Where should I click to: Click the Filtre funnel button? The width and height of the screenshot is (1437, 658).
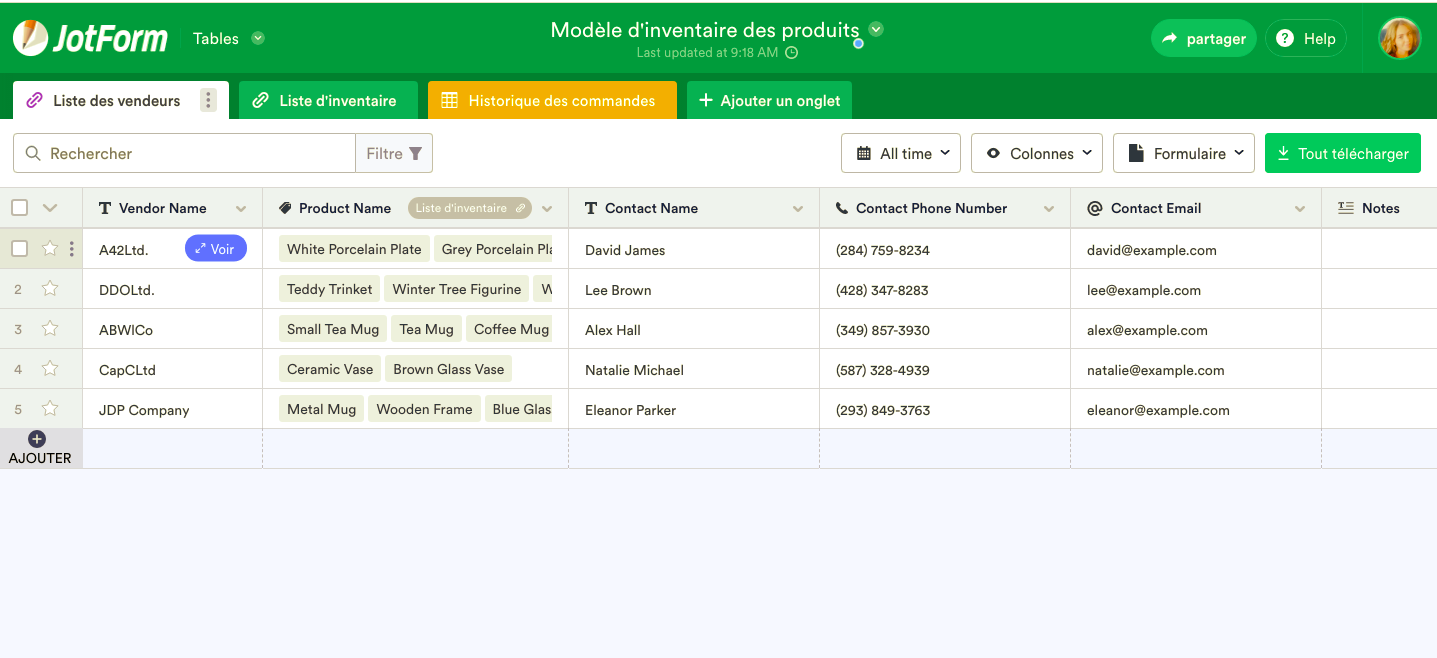pos(394,153)
